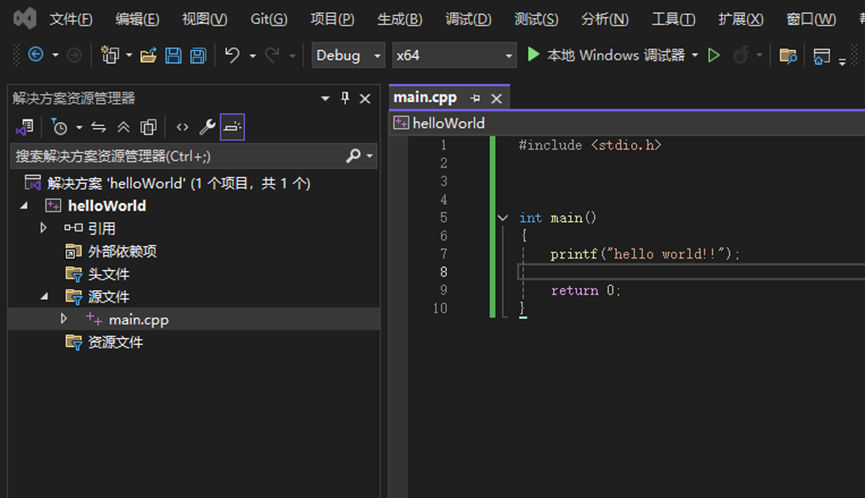Screen dimensions: 865x498
Task: Open the 分析(N) menu
Action: [x=605, y=19]
